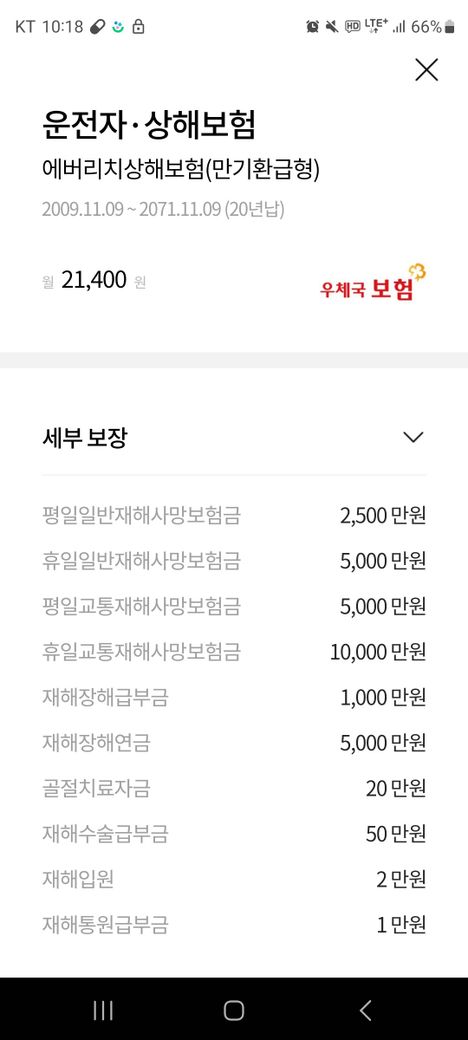The height and width of the screenshot is (1040, 468).
Task: Select the 휴일교통재해사망보험금 row
Action: coord(234,652)
